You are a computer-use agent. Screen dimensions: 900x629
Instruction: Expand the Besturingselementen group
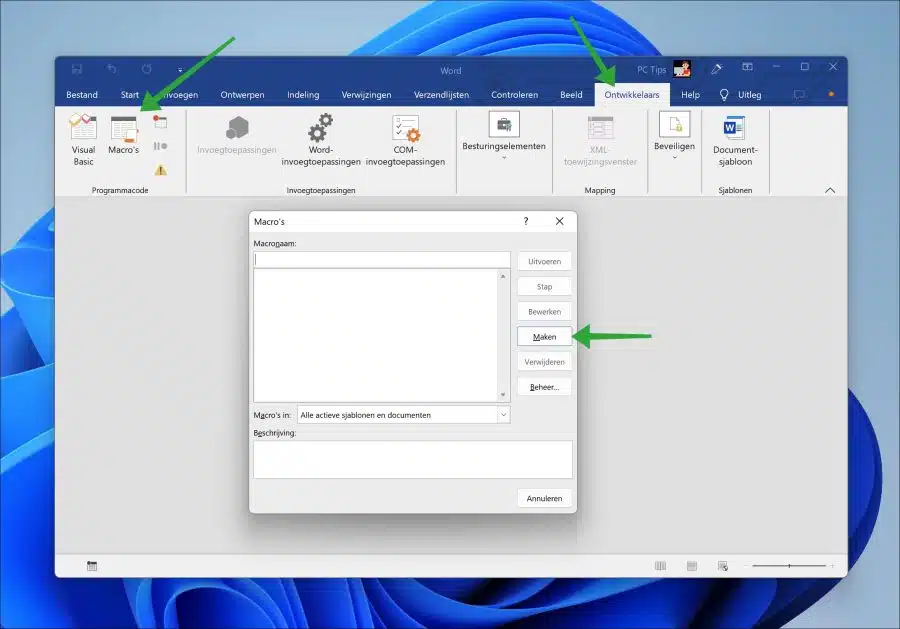click(504, 137)
